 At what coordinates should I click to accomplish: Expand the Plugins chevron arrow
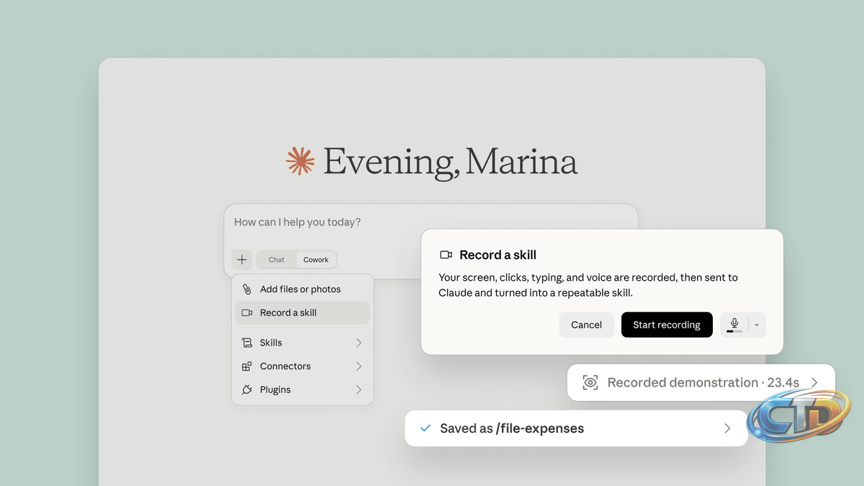click(359, 390)
